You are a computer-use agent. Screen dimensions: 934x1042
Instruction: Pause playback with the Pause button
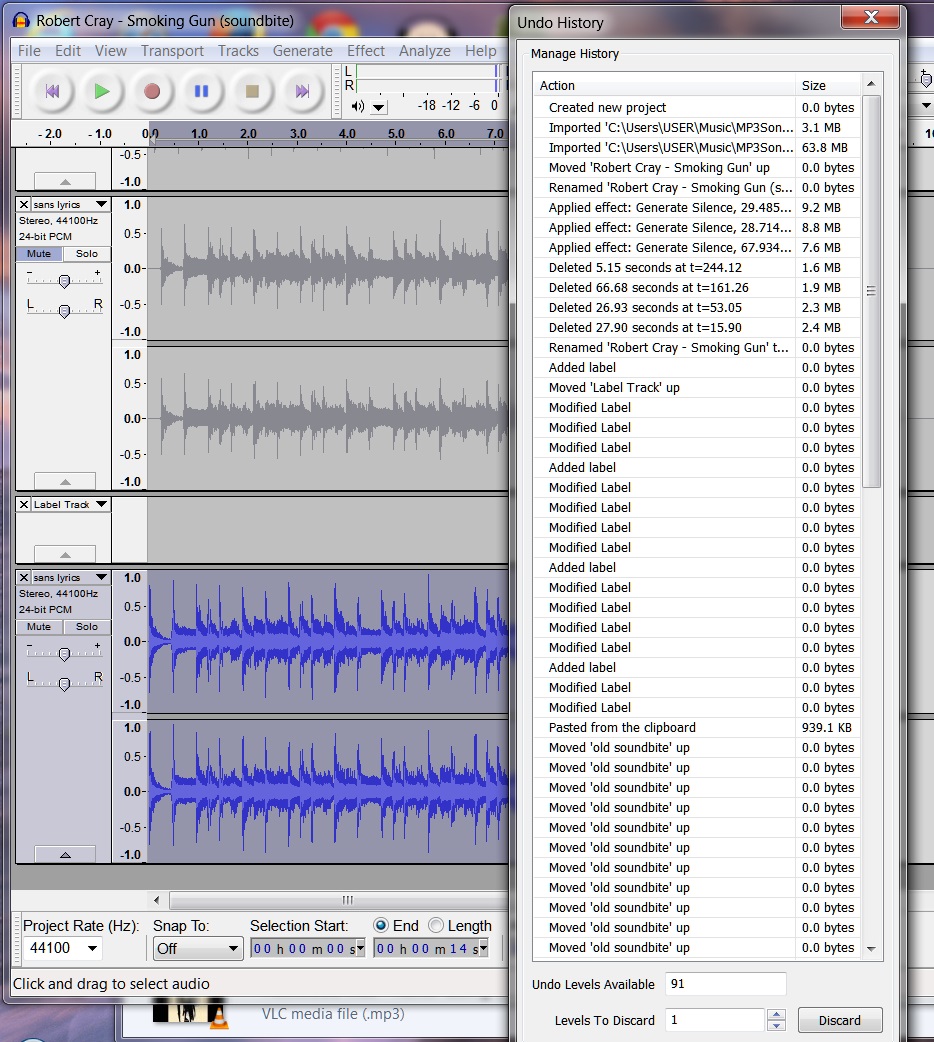coord(201,91)
